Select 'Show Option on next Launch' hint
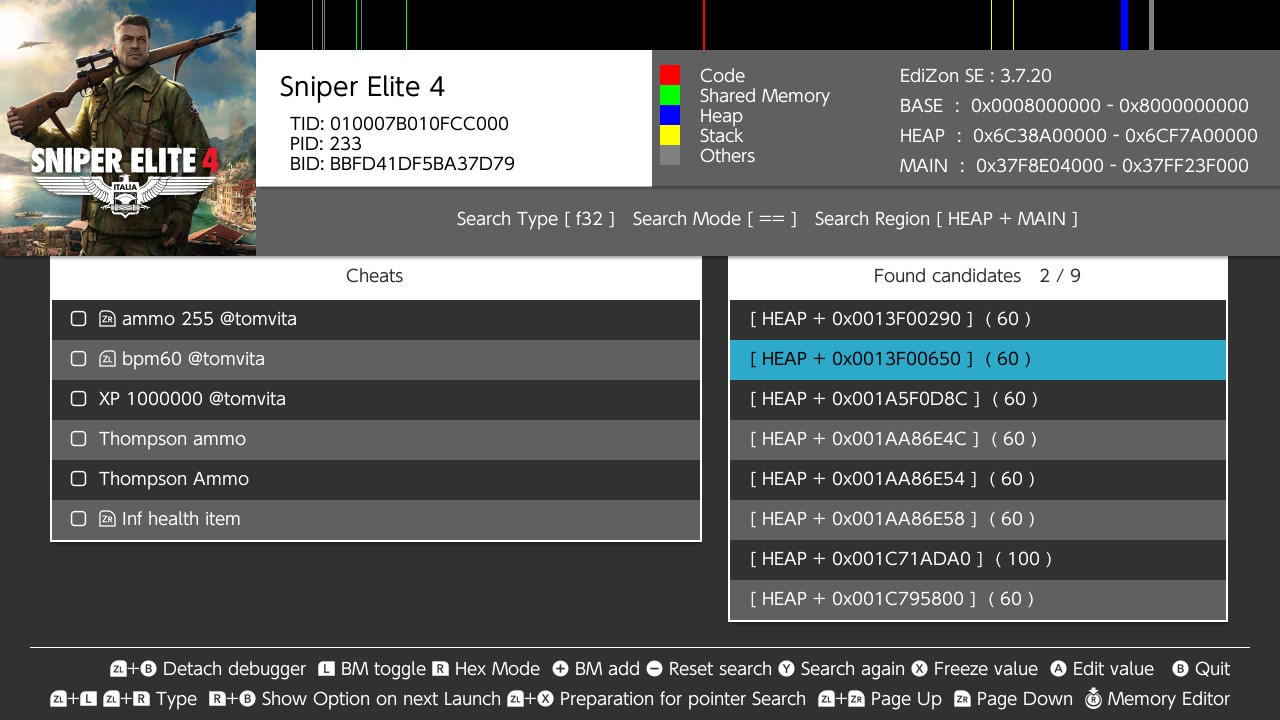This screenshot has height=720, width=1280. tap(381, 699)
